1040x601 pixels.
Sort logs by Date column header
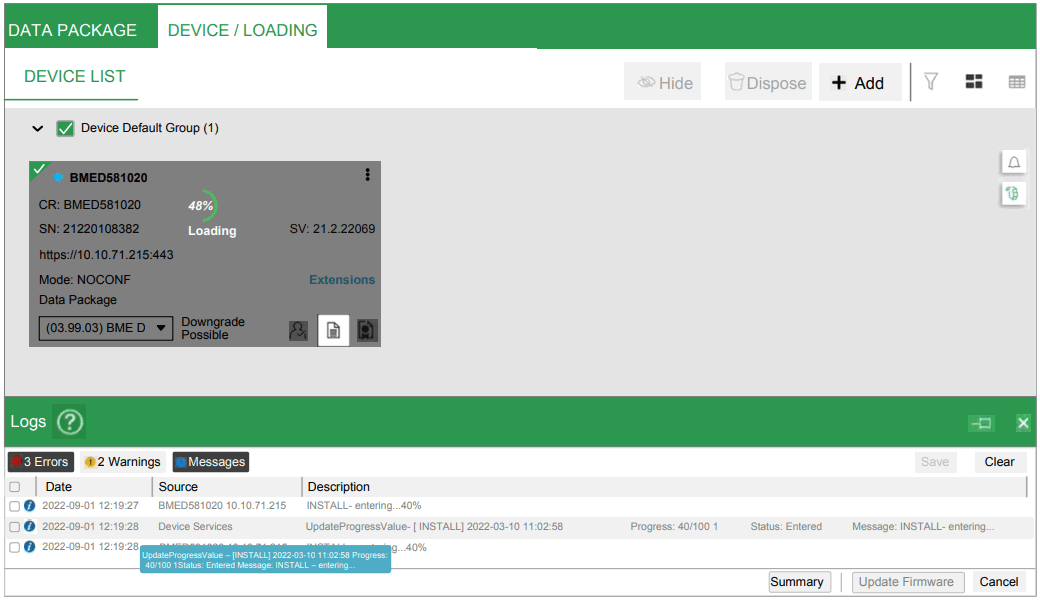(58, 487)
